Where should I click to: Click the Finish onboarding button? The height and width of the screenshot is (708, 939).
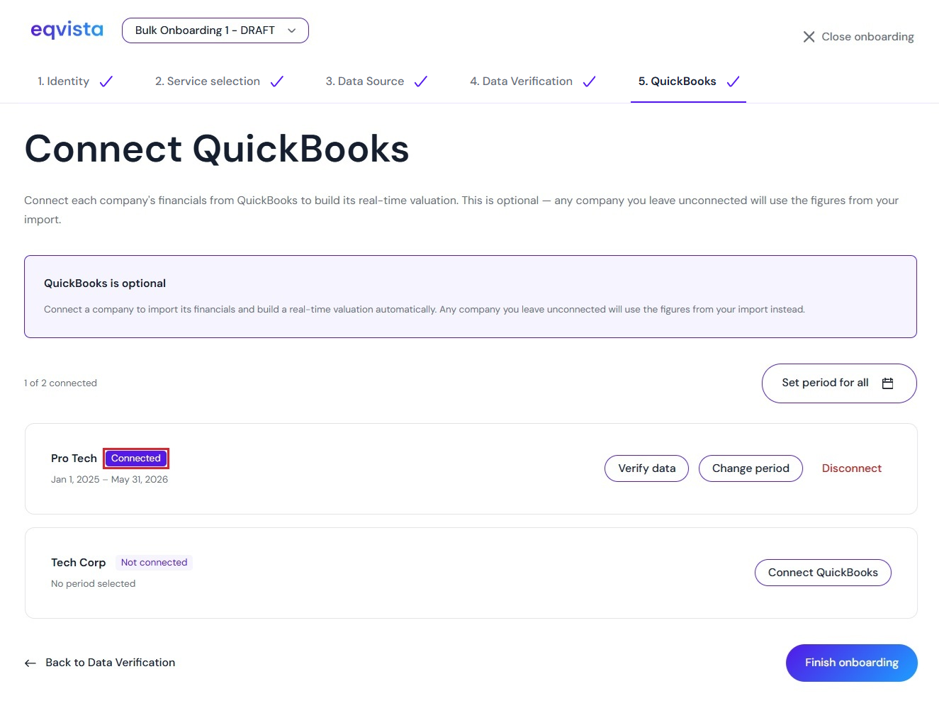pos(852,663)
